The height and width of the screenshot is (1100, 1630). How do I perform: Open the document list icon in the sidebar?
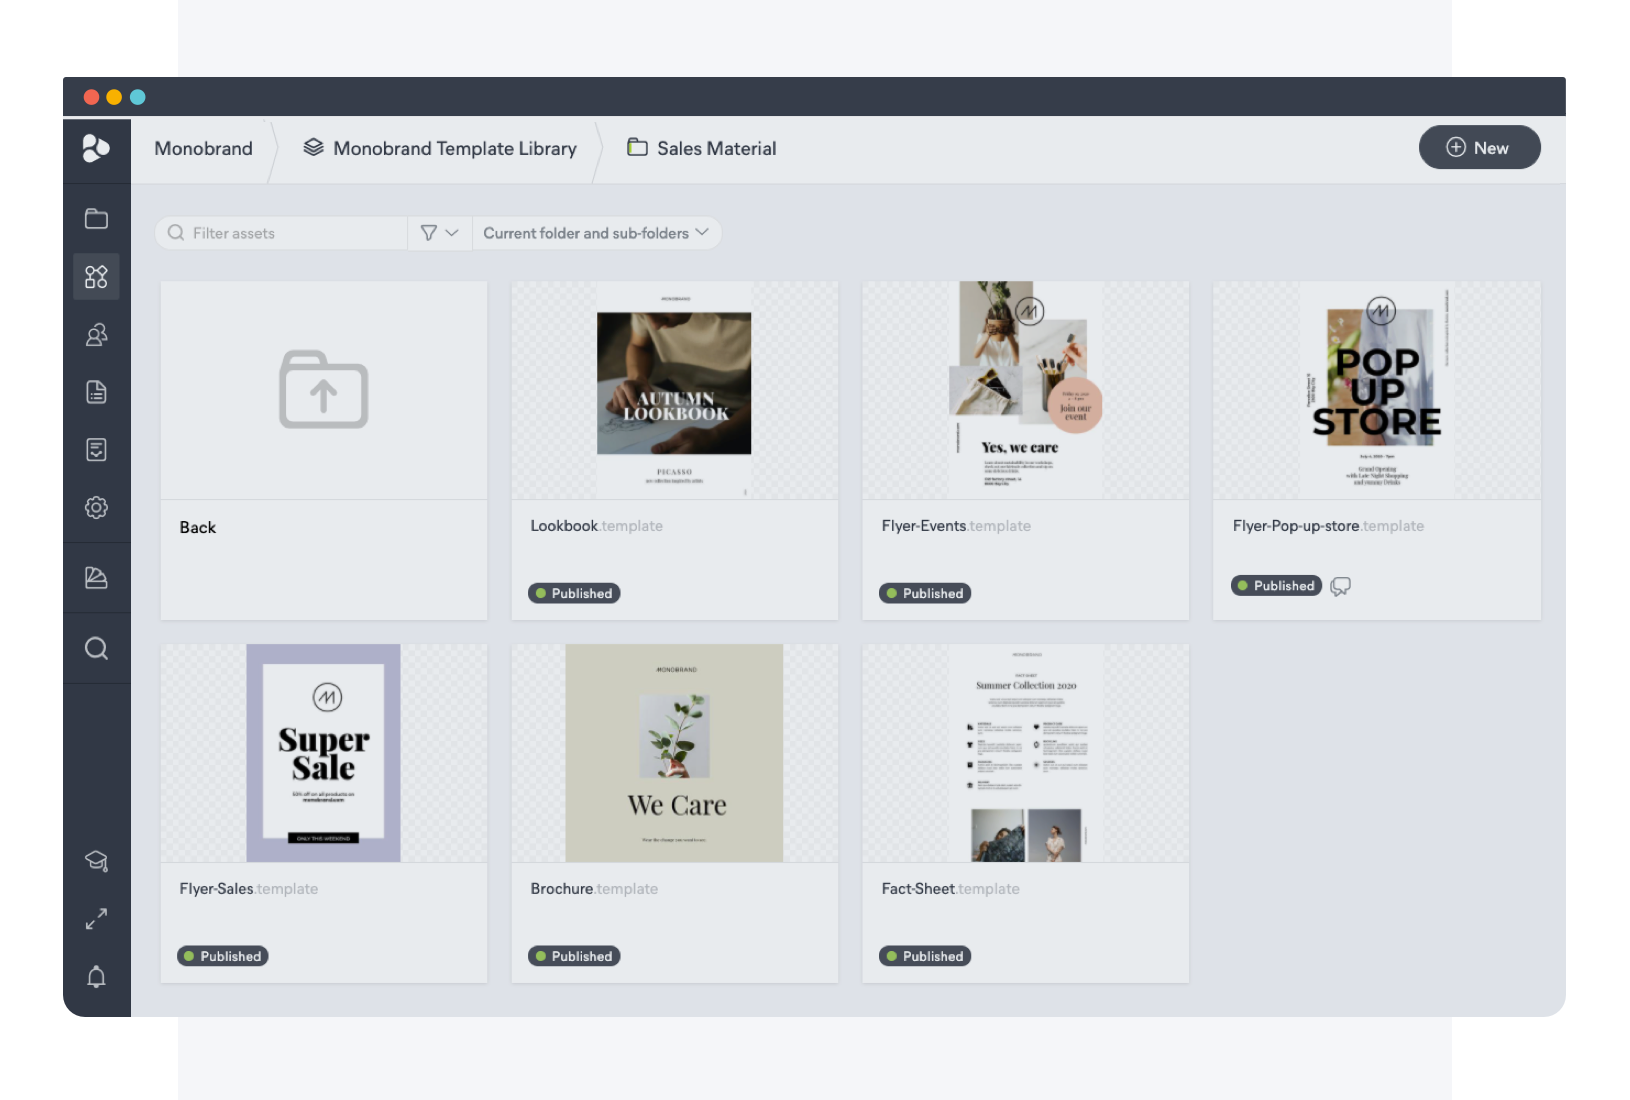click(x=96, y=392)
